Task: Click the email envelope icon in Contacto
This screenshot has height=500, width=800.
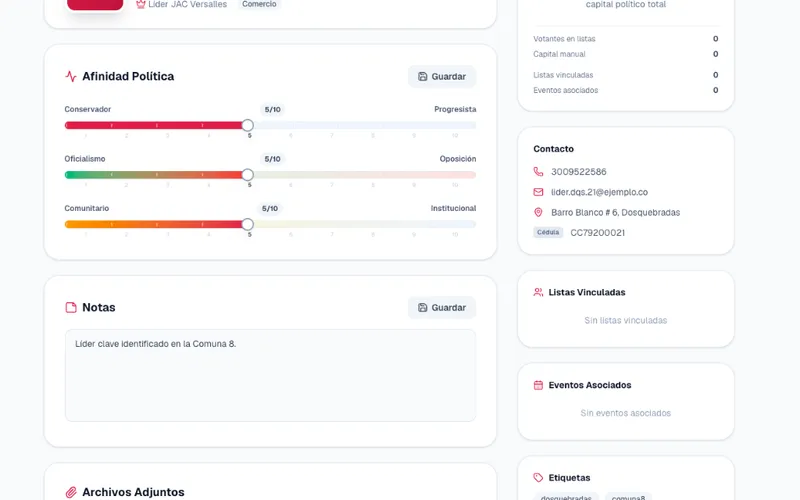Action: [538, 192]
